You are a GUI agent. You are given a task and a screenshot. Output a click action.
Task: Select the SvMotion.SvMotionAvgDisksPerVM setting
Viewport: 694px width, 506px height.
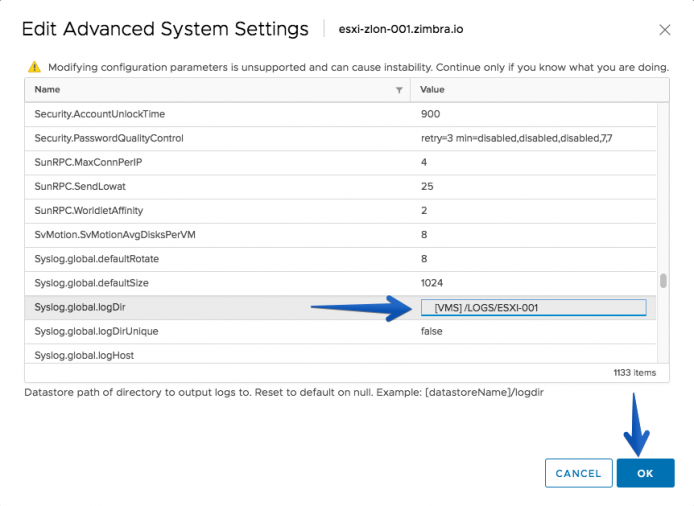[x=340, y=235]
